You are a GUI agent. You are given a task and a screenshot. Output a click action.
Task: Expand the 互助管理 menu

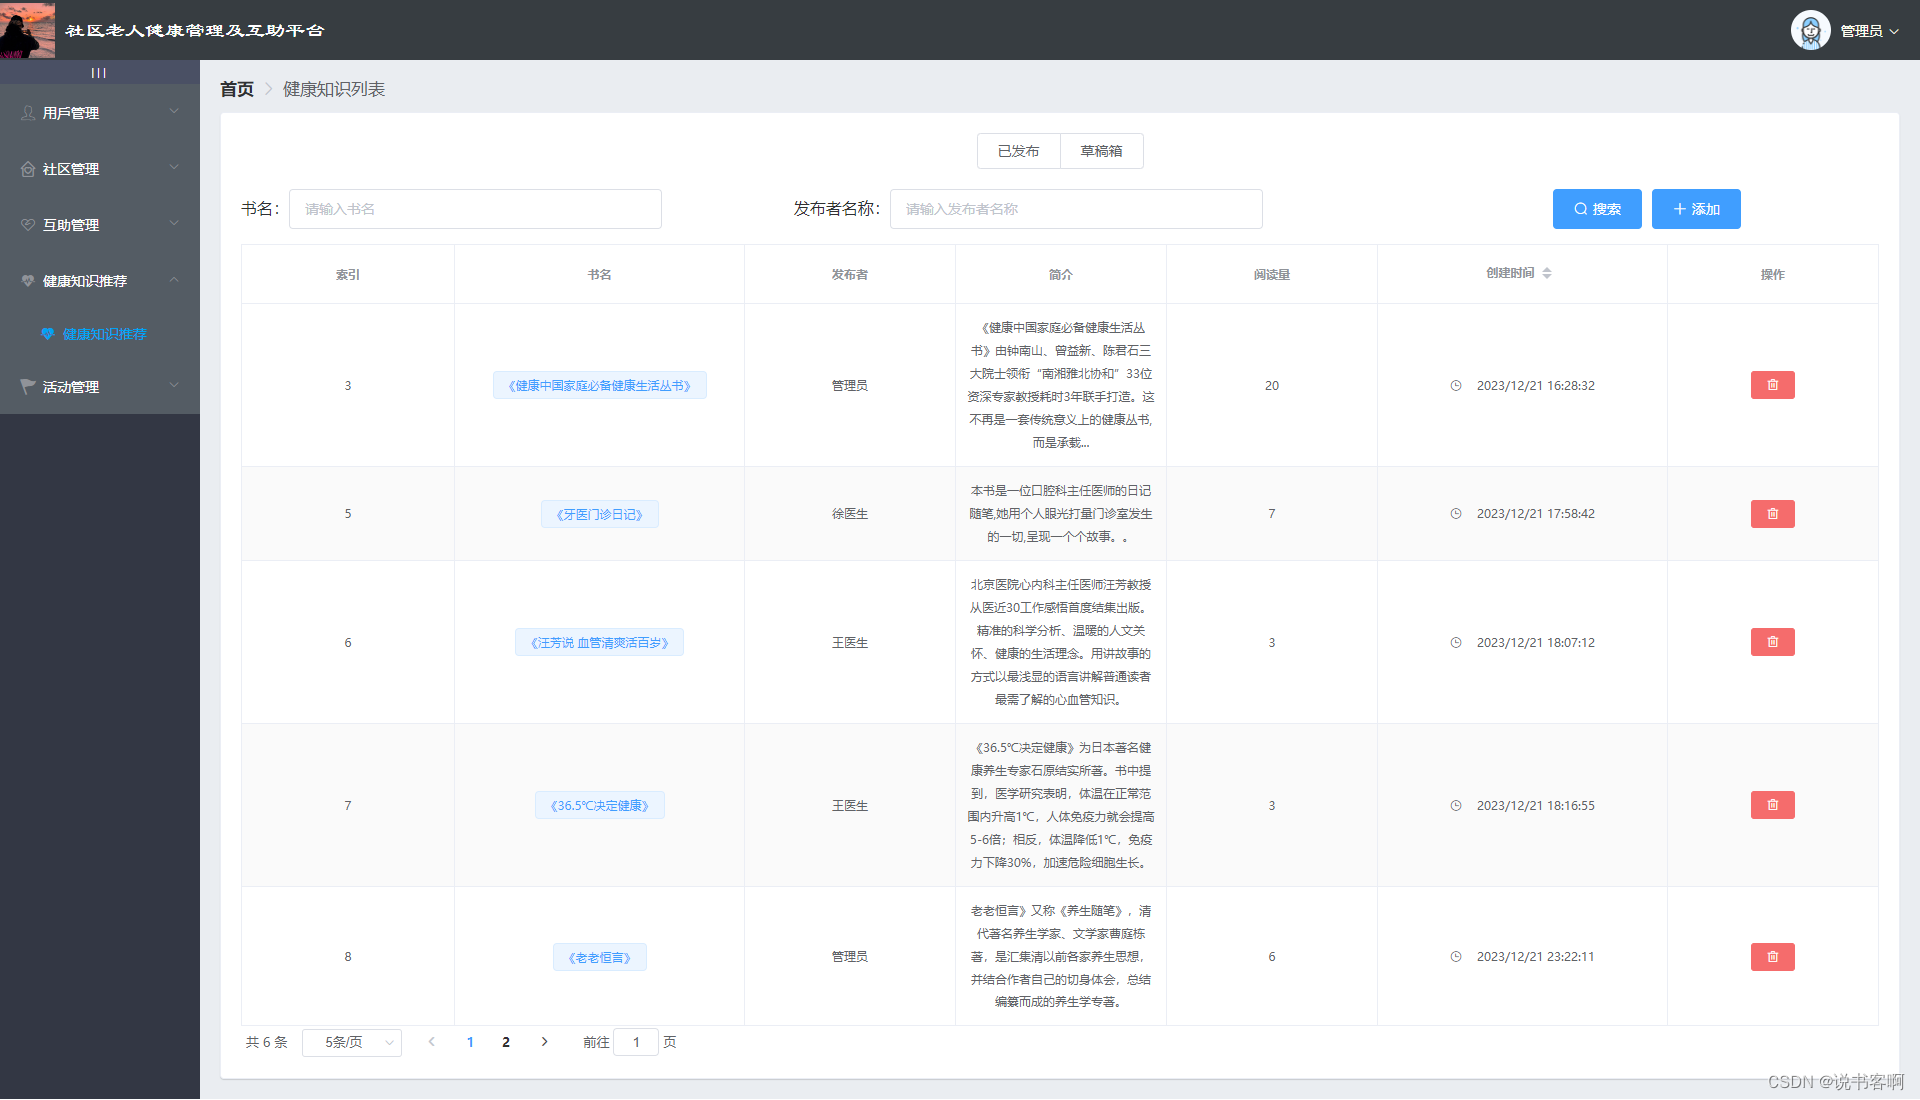pos(100,224)
